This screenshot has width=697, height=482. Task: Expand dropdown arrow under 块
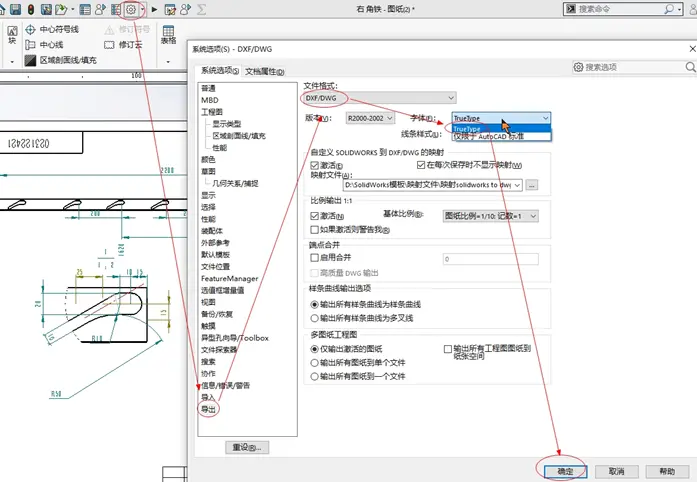(x=12, y=62)
